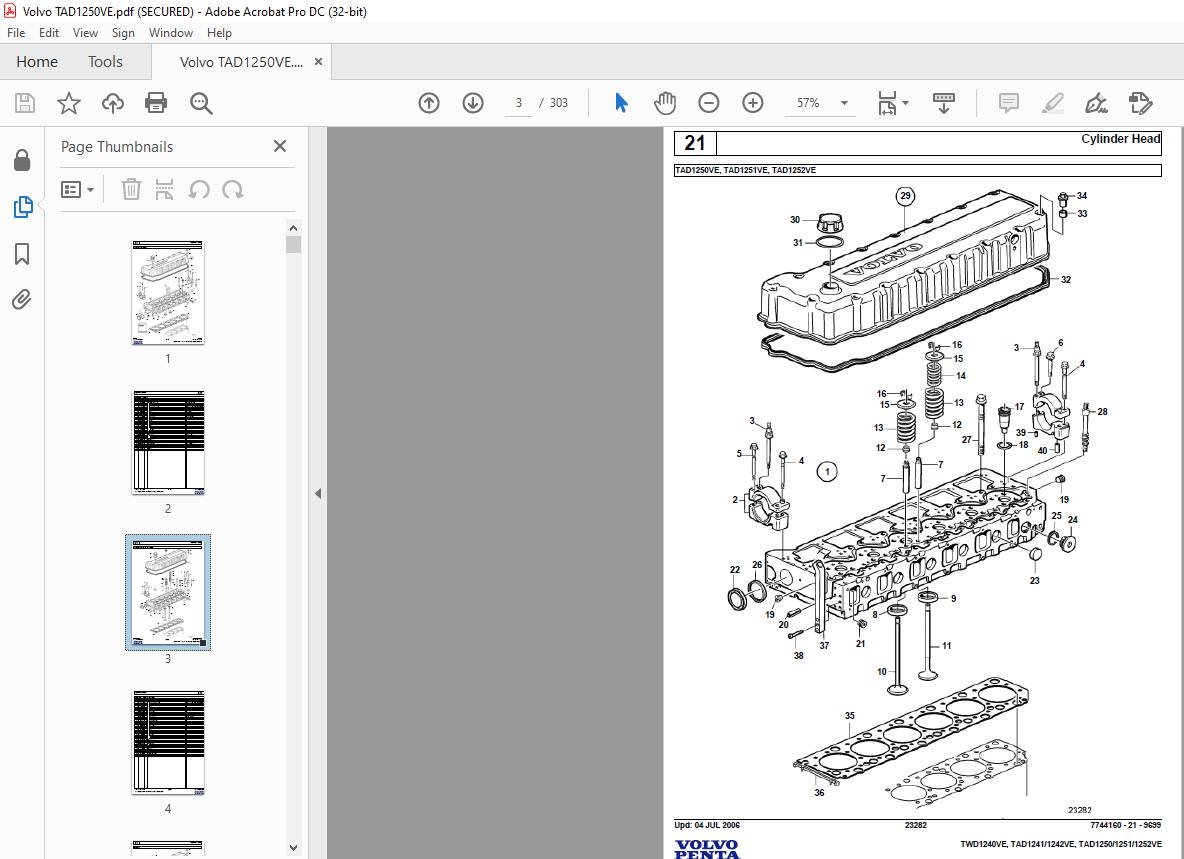Close the Page Thumbnails panel
1184x859 pixels.
click(279, 146)
